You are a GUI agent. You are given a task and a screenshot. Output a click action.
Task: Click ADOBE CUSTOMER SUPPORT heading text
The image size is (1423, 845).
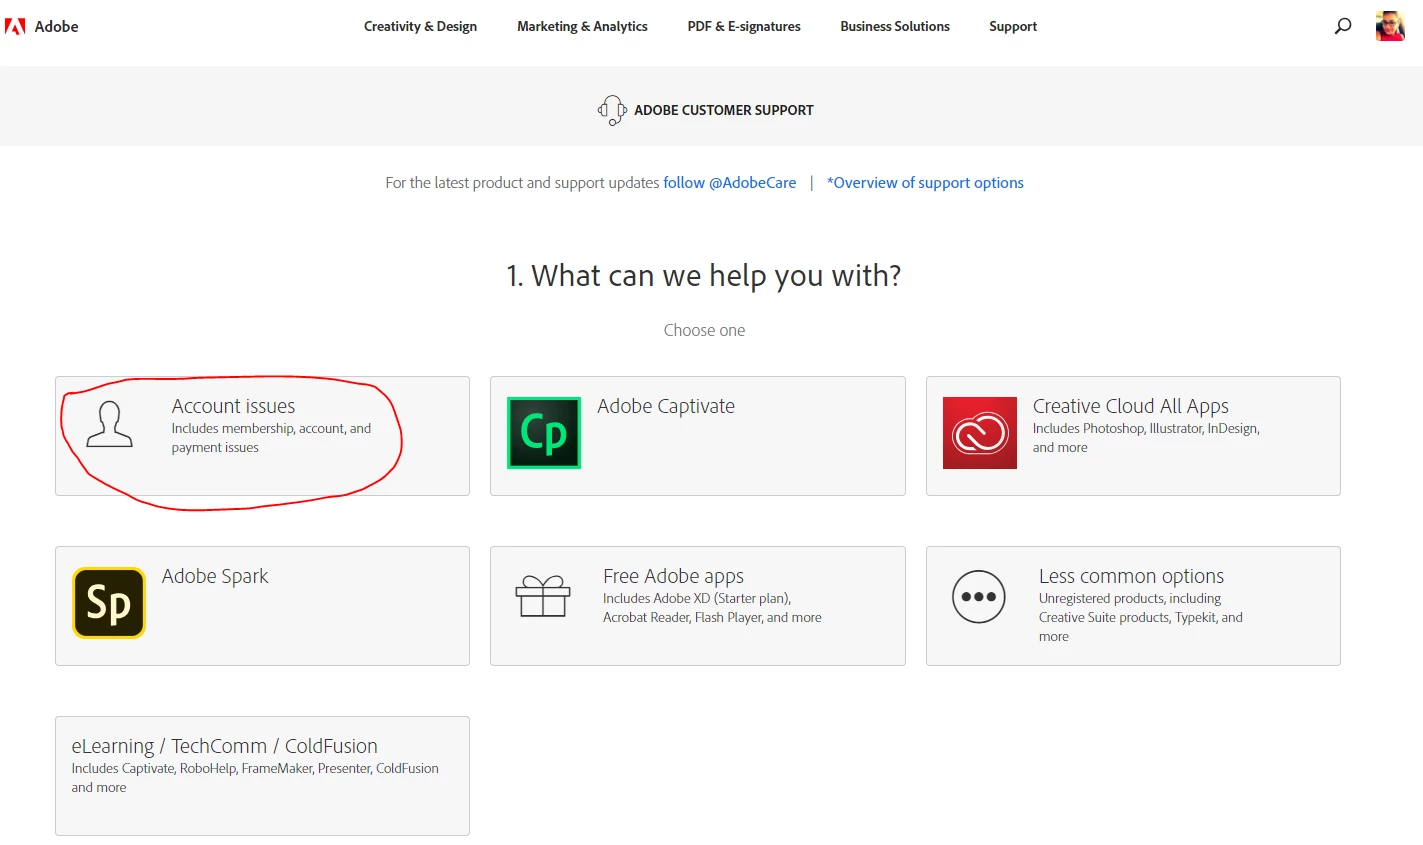pos(724,110)
